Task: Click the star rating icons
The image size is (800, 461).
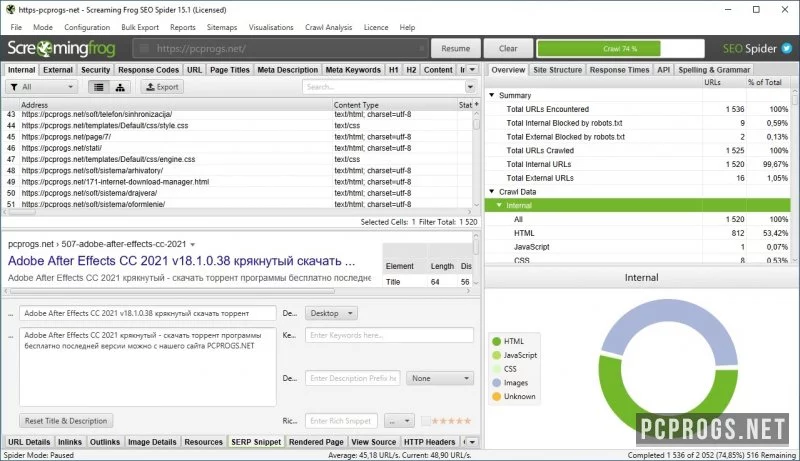Action: [x=451, y=421]
